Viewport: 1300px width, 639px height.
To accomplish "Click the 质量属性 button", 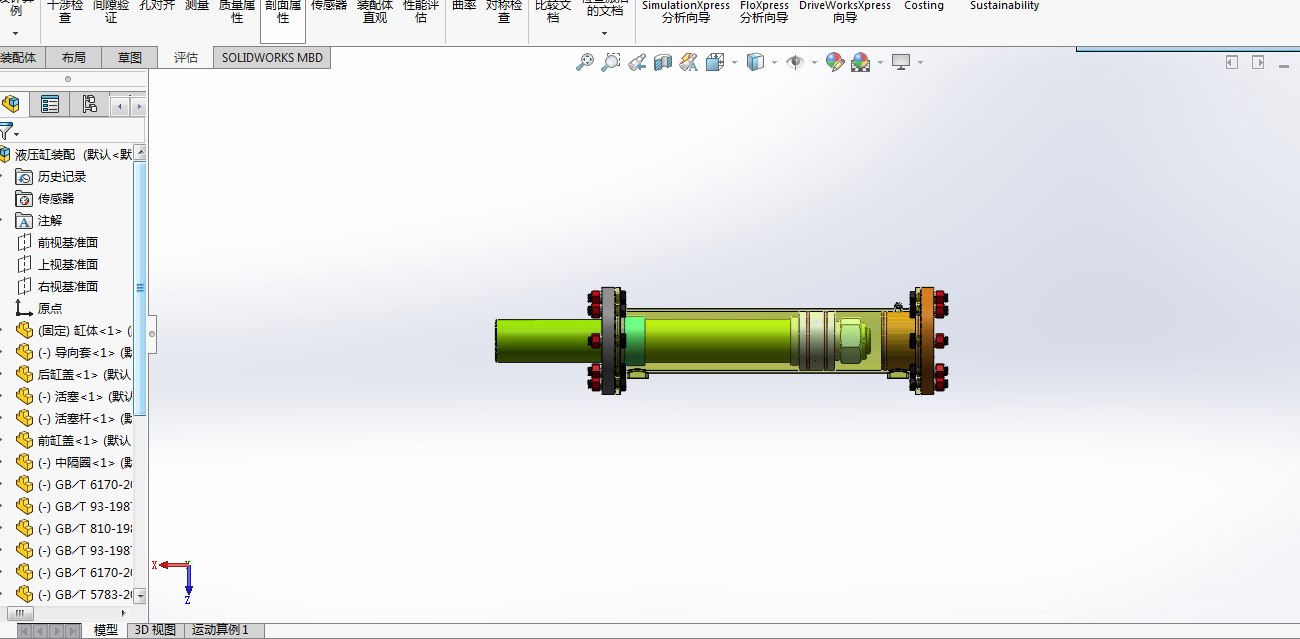I will [x=237, y=12].
